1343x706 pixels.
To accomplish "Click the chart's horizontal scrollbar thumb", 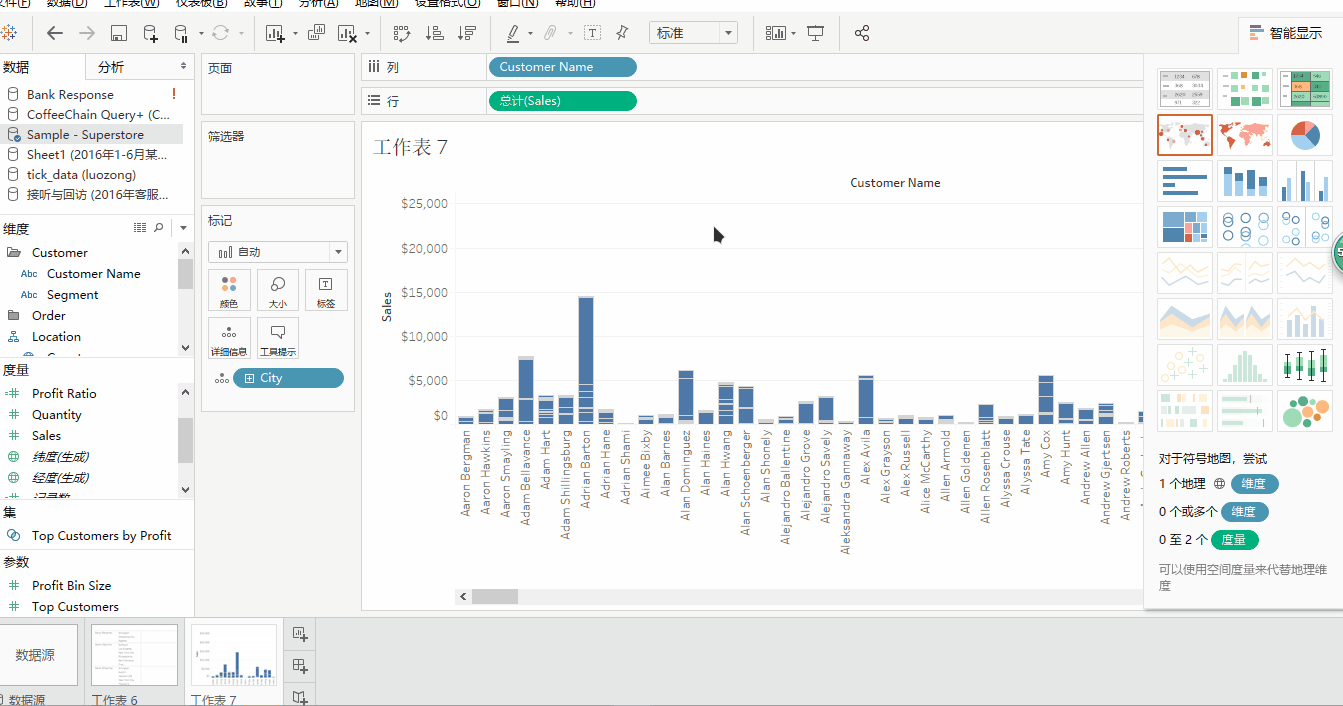I will (x=495, y=597).
